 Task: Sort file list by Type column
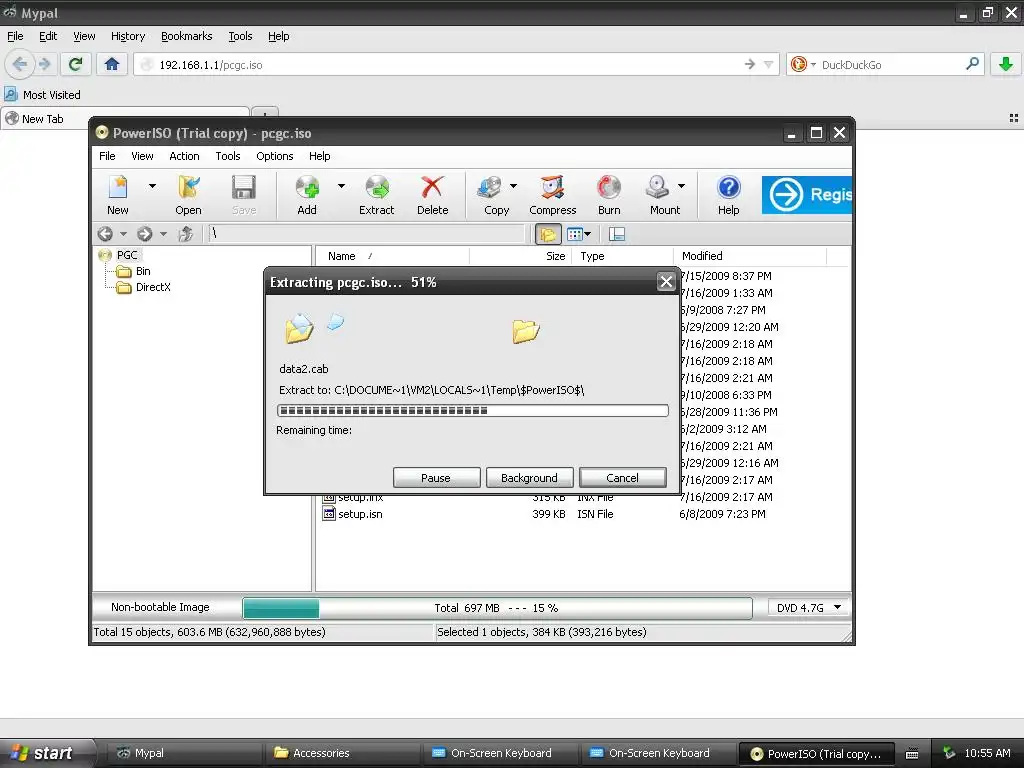(x=622, y=256)
